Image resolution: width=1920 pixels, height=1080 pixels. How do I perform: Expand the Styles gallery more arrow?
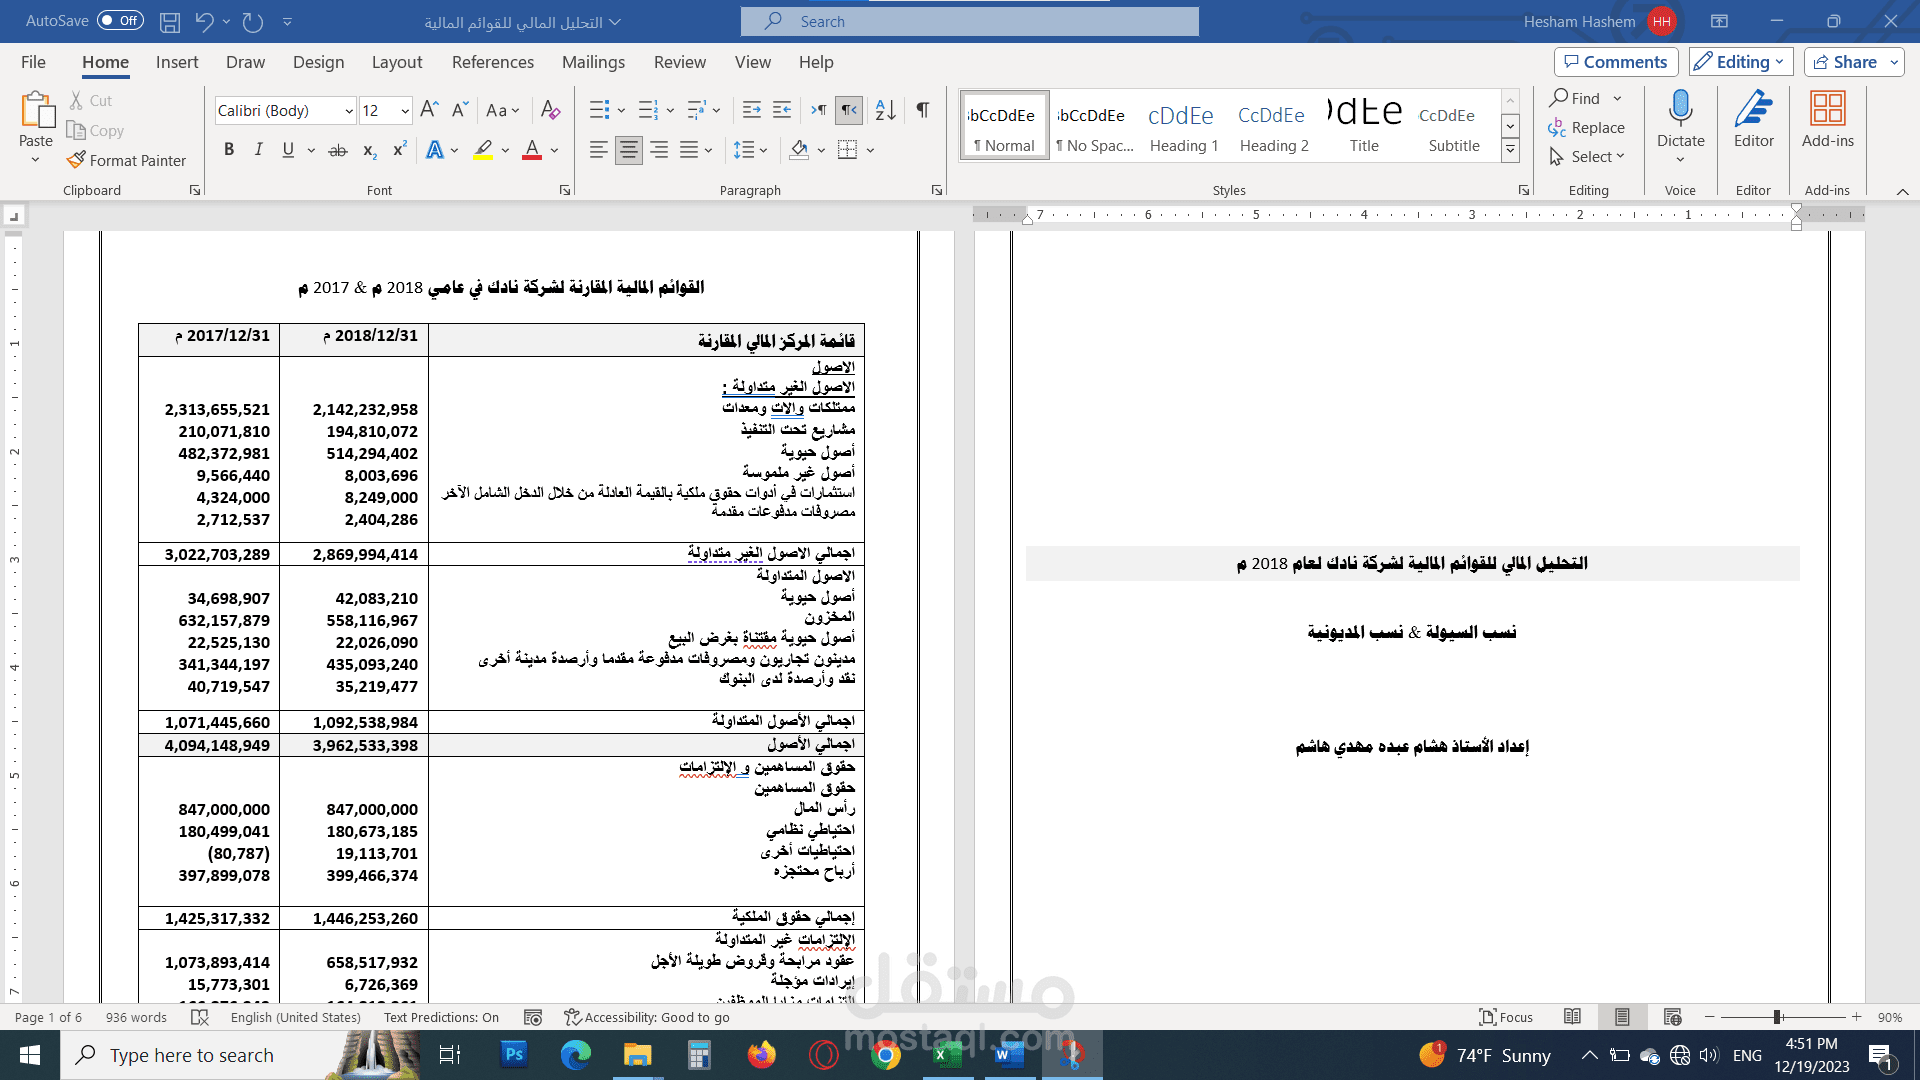click(1511, 150)
